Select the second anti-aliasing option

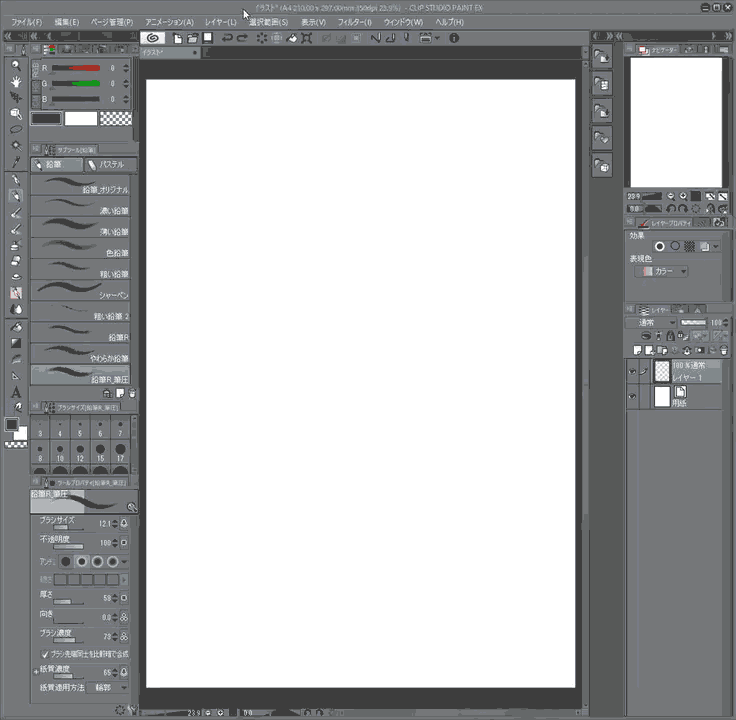coord(82,561)
